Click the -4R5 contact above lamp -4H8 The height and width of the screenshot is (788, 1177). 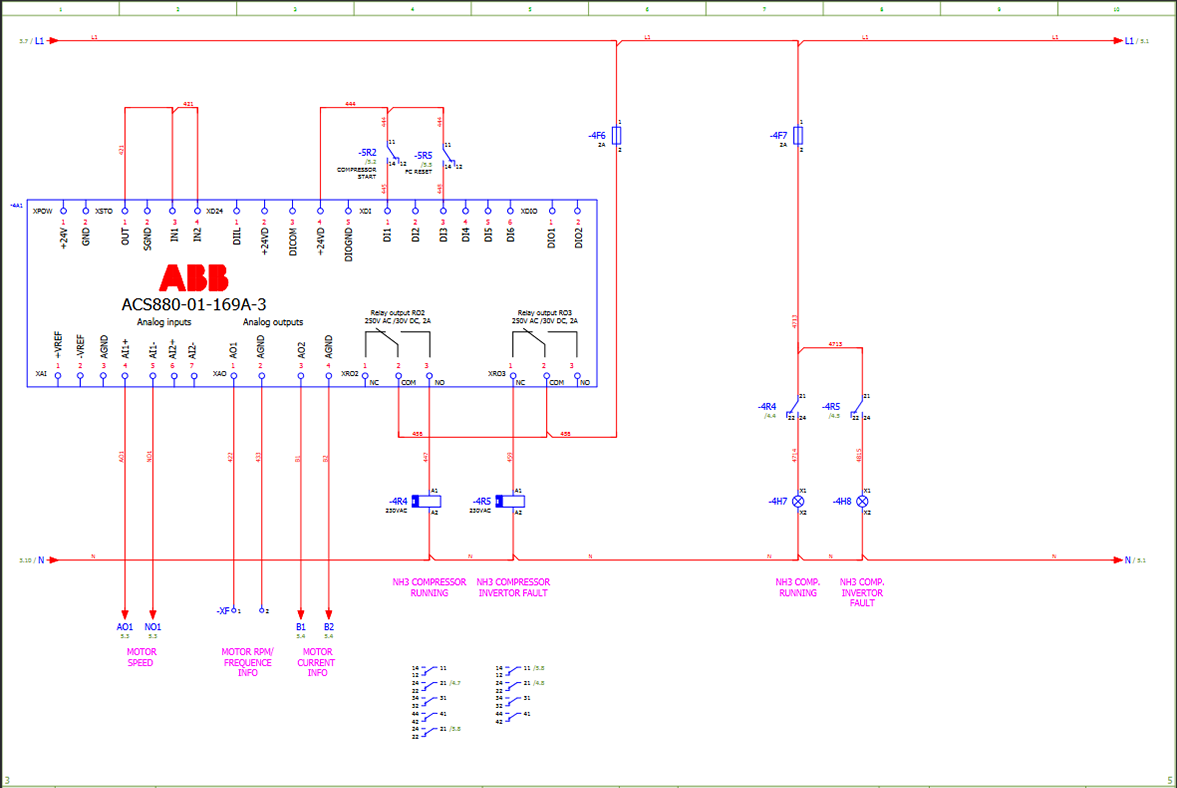(857, 408)
